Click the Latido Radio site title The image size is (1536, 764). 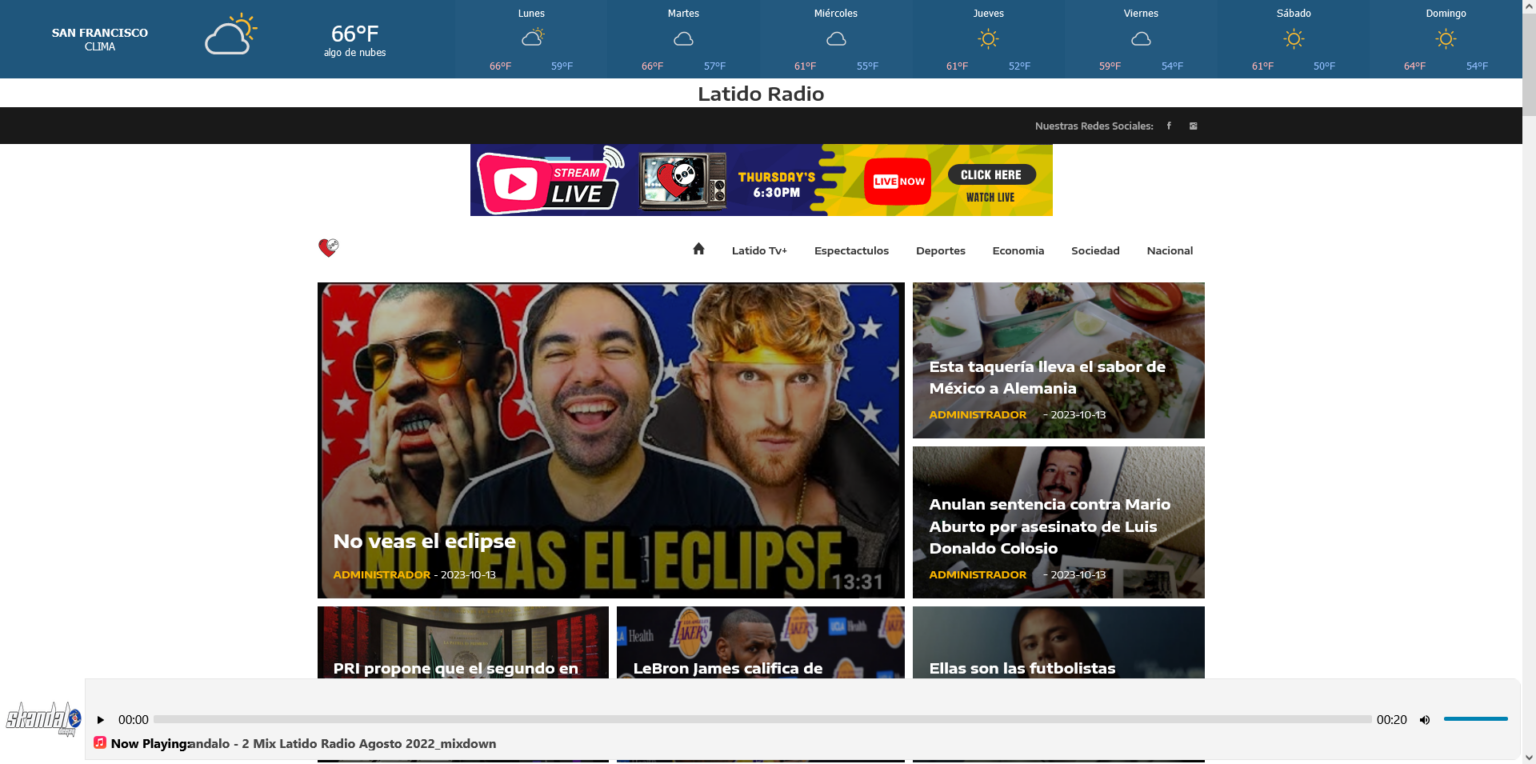(761, 94)
